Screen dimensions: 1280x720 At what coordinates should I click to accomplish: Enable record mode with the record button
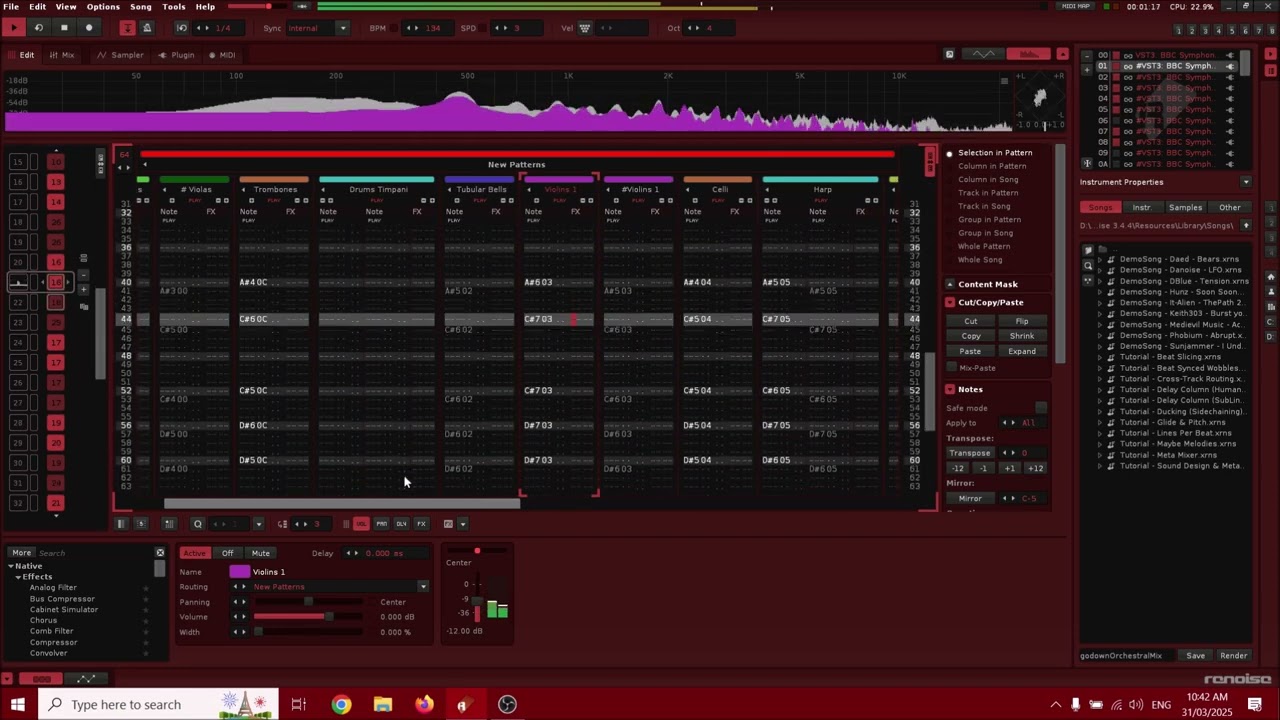89,28
